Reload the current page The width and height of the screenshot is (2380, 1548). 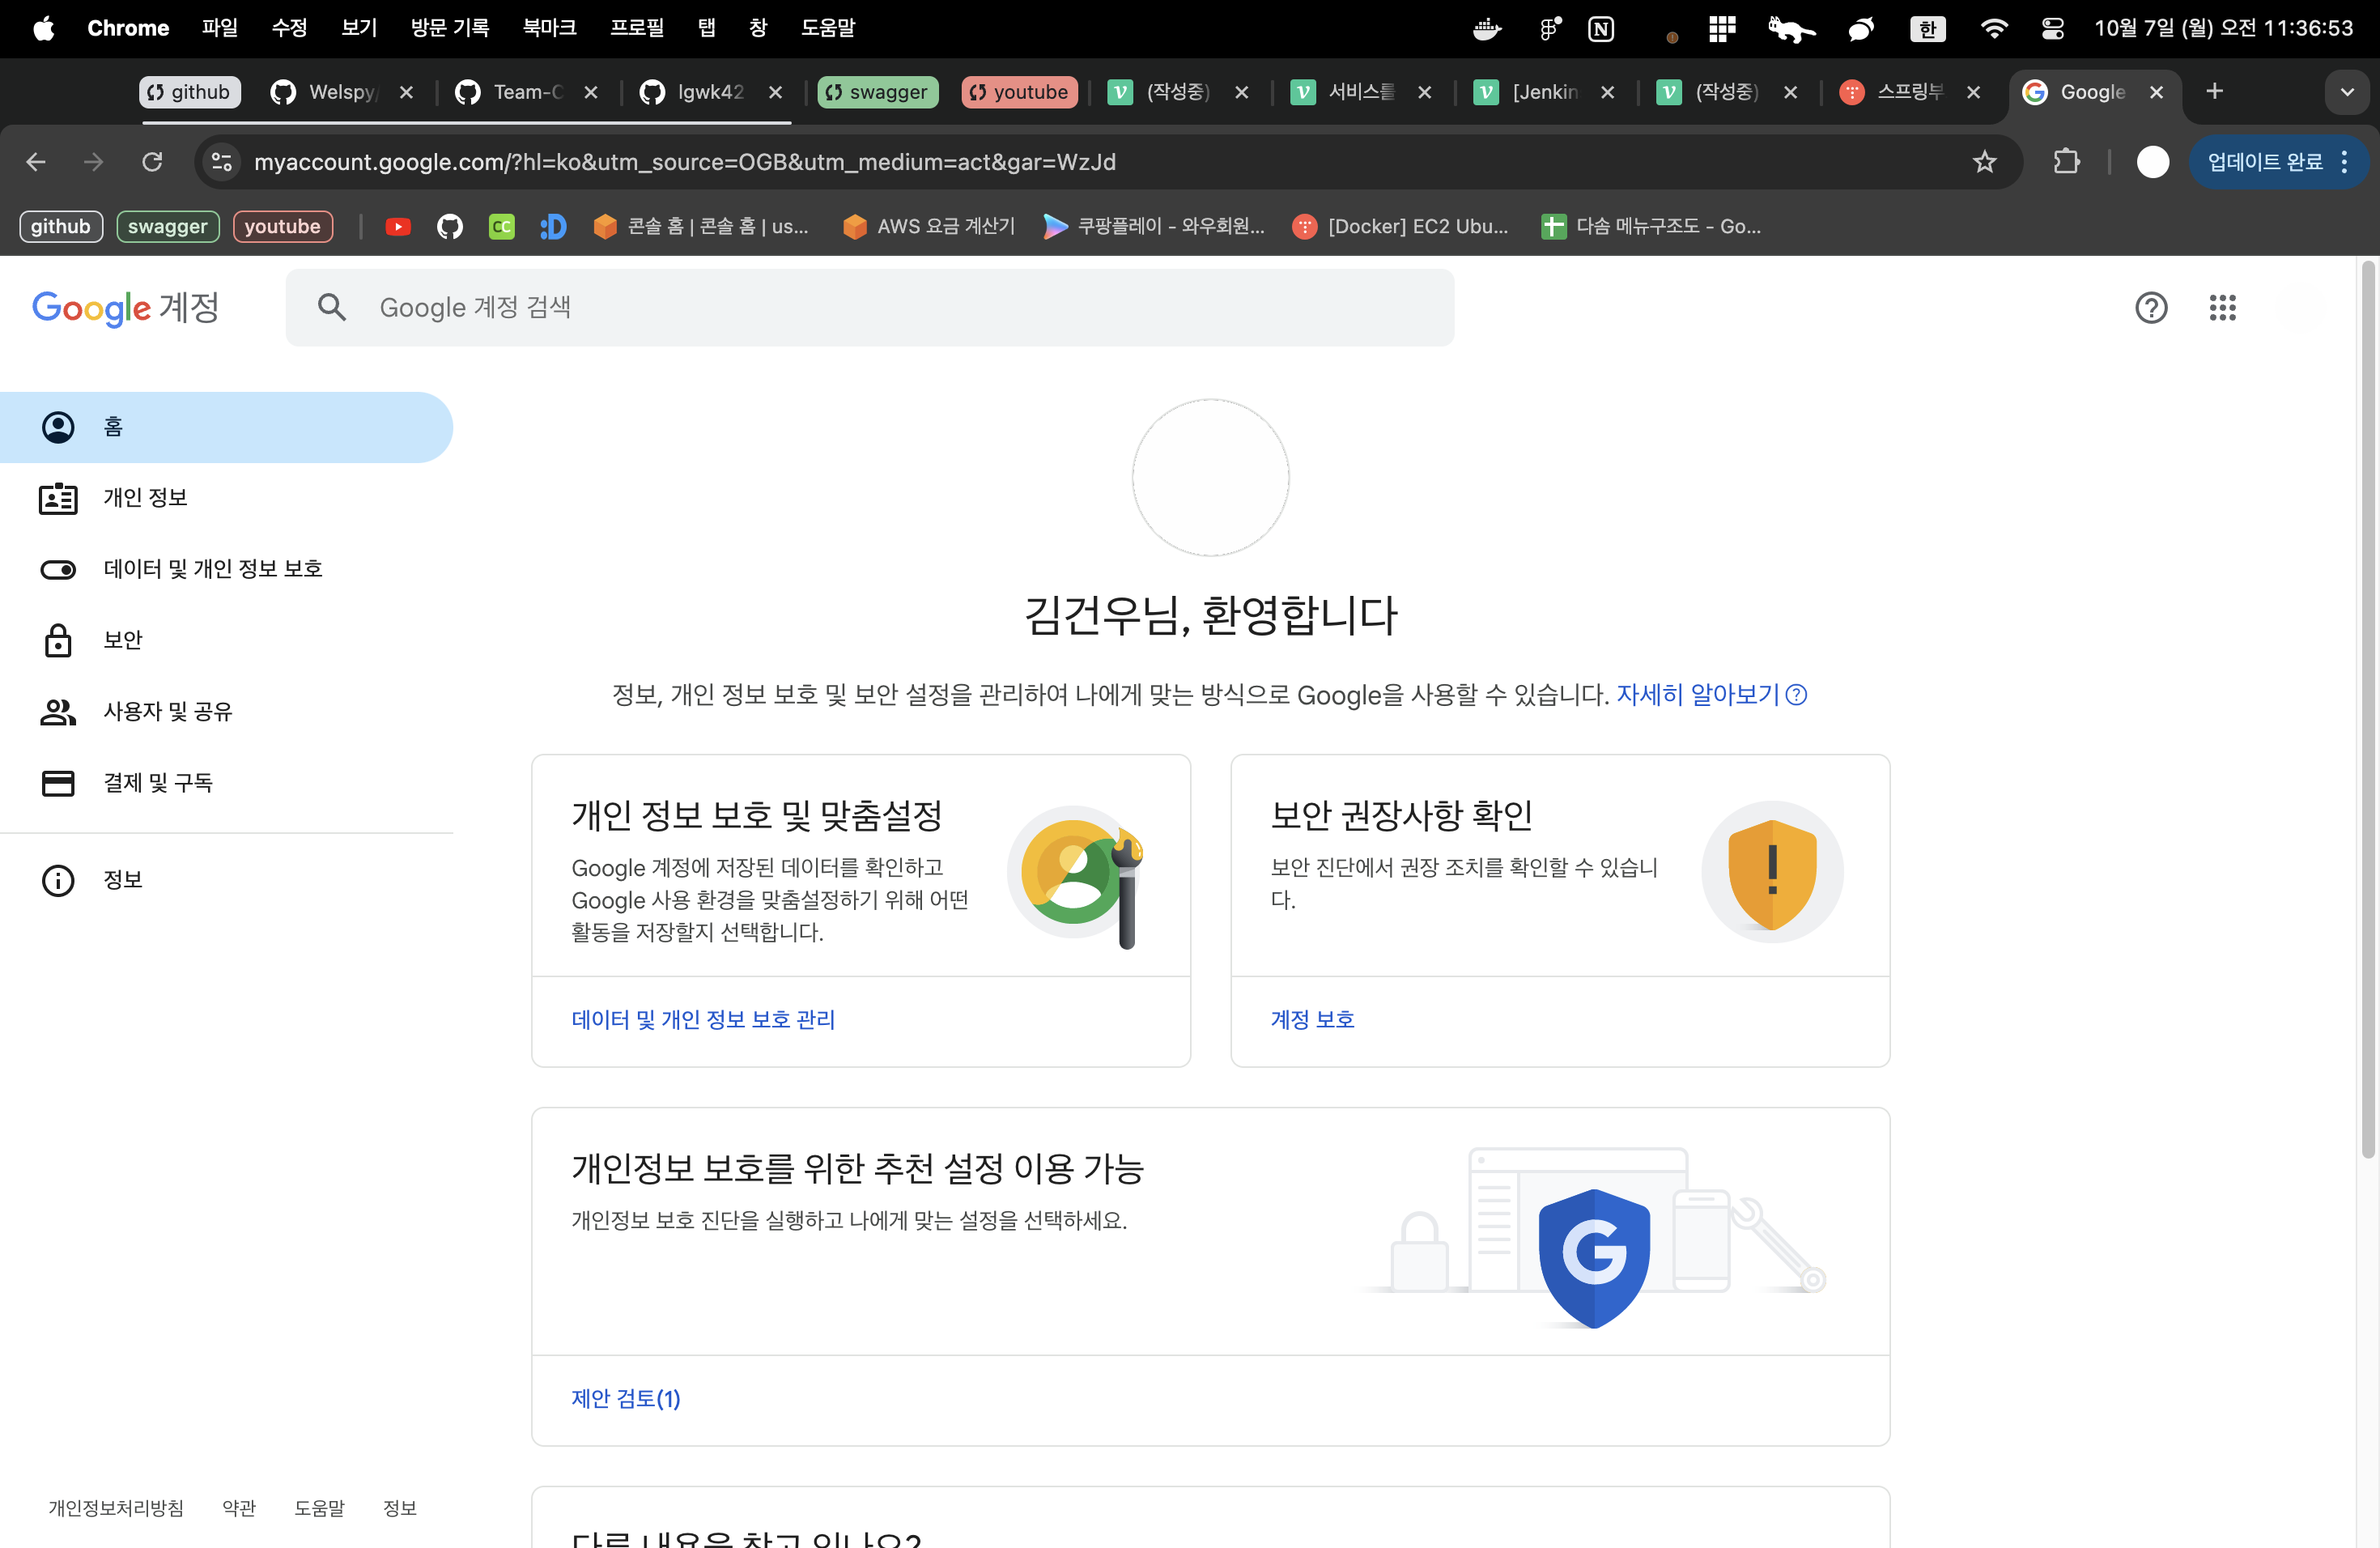[152, 162]
